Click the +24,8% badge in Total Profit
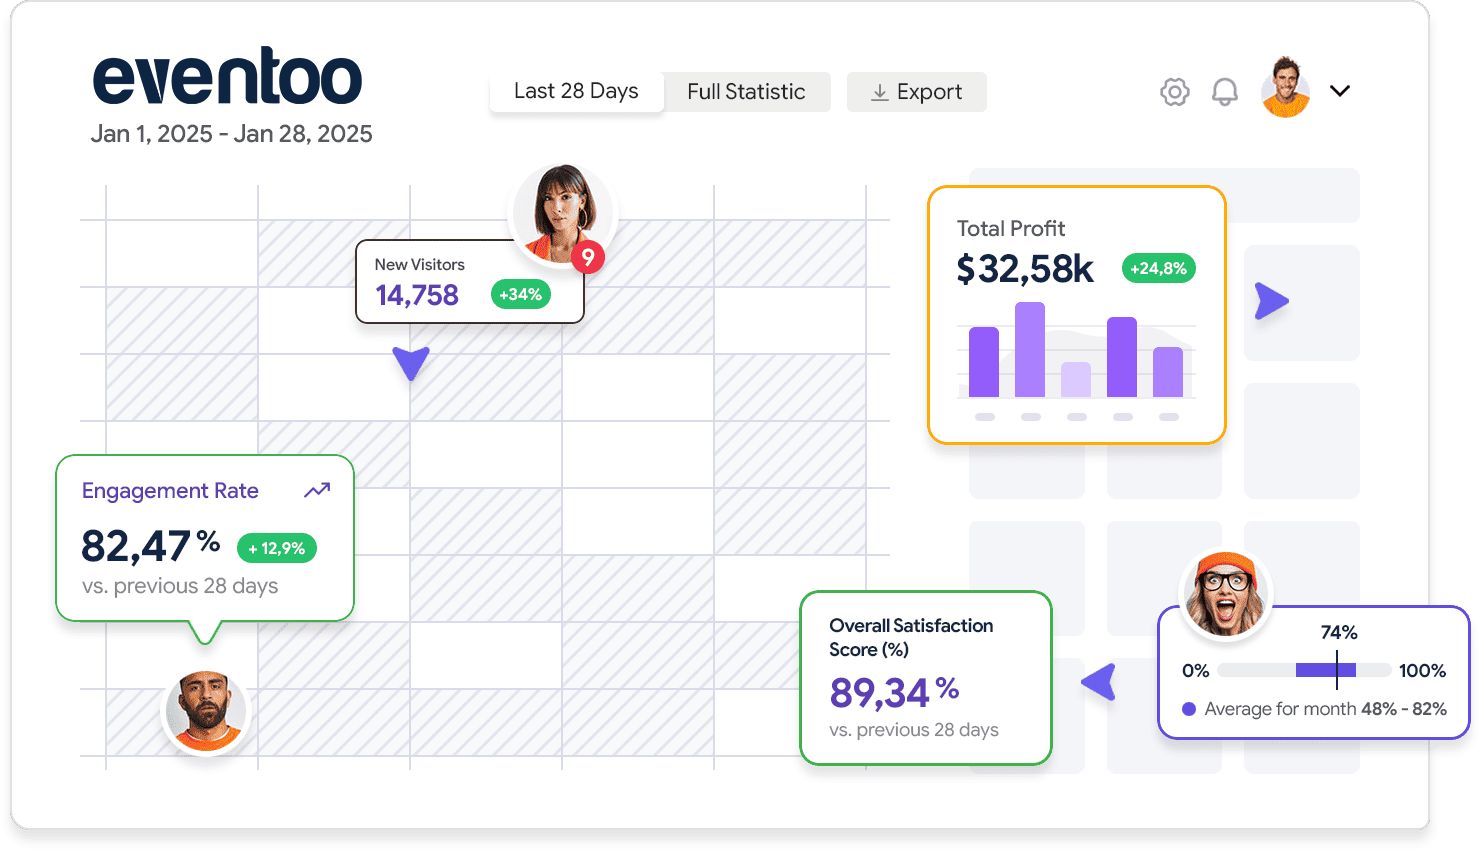This screenshot has height=850, width=1480. click(x=1158, y=268)
